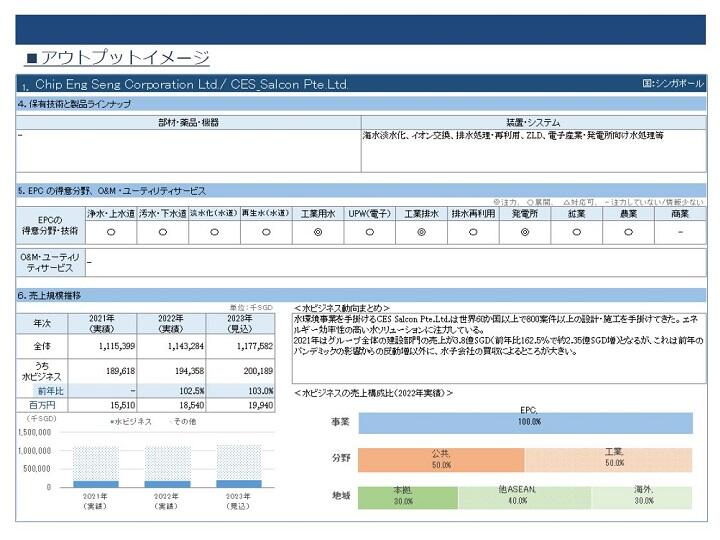Click the green 本拠 30.0% bar segment
The width and height of the screenshot is (720, 540).
coord(408,497)
